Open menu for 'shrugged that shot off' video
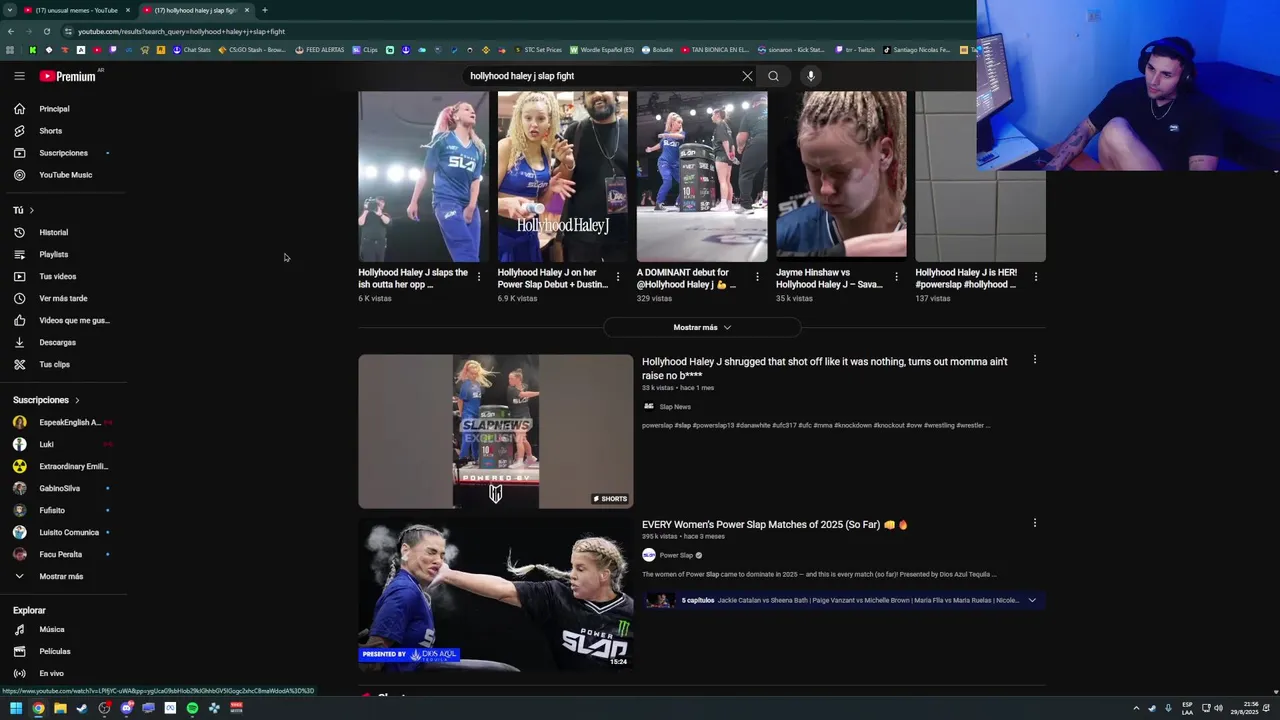The image size is (1280, 720). coord(1035,360)
